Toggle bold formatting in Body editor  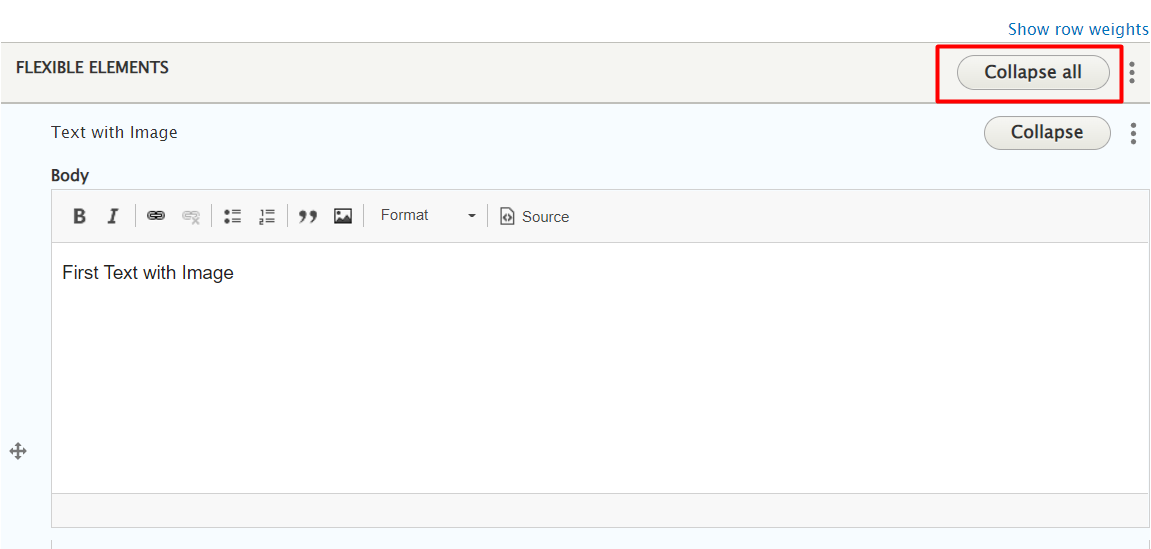[80, 216]
